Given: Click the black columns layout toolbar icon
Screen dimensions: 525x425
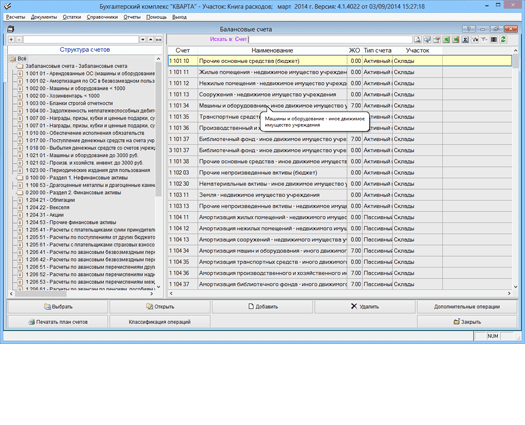Looking at the screenshot, I should (494, 40).
